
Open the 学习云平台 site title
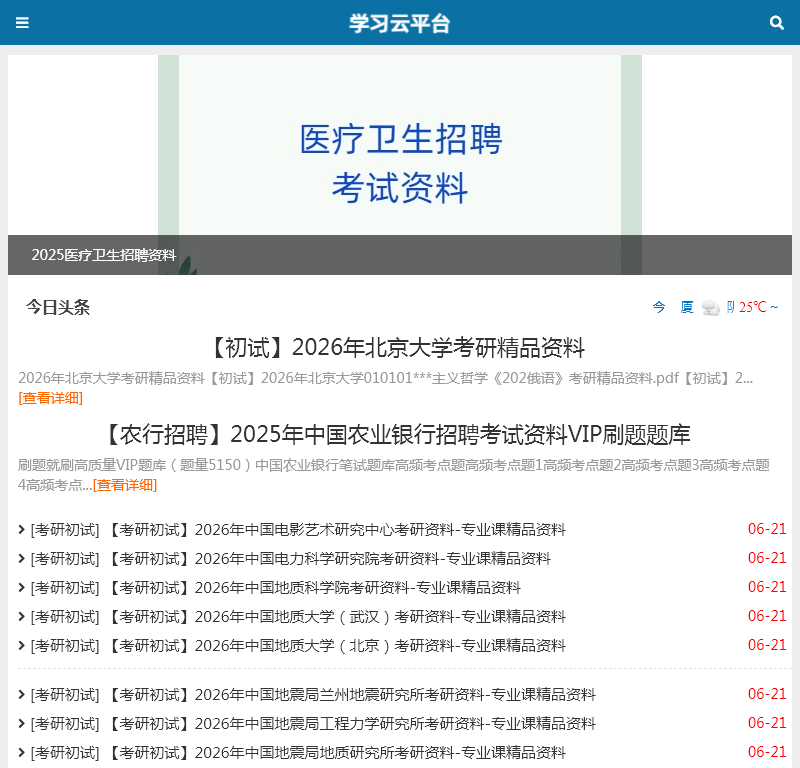[x=399, y=23]
